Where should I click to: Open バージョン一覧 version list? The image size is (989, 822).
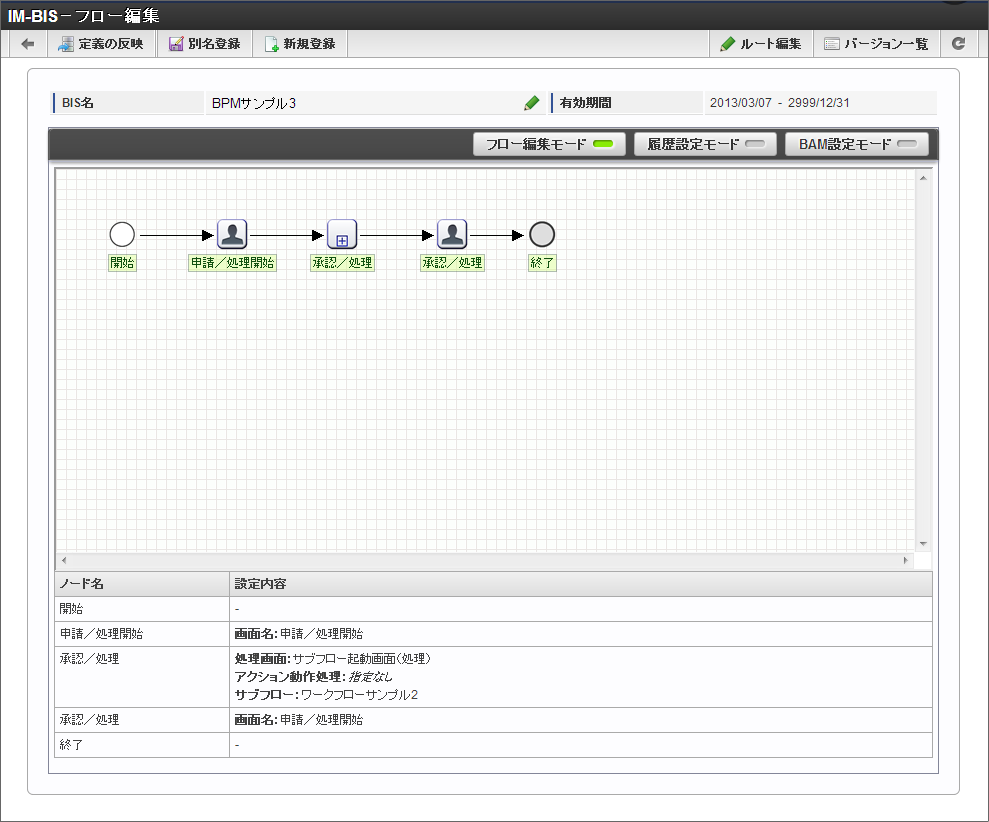point(875,44)
